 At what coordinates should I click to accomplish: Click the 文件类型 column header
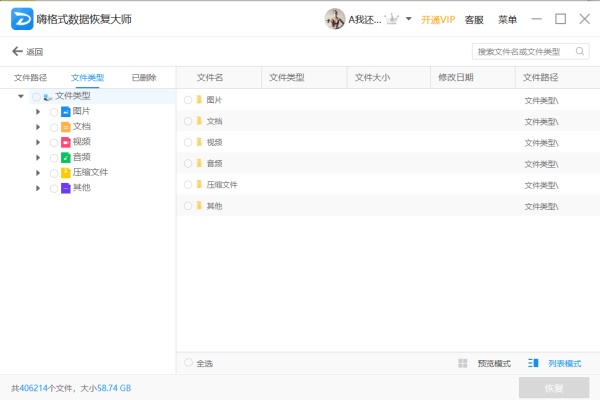point(287,77)
